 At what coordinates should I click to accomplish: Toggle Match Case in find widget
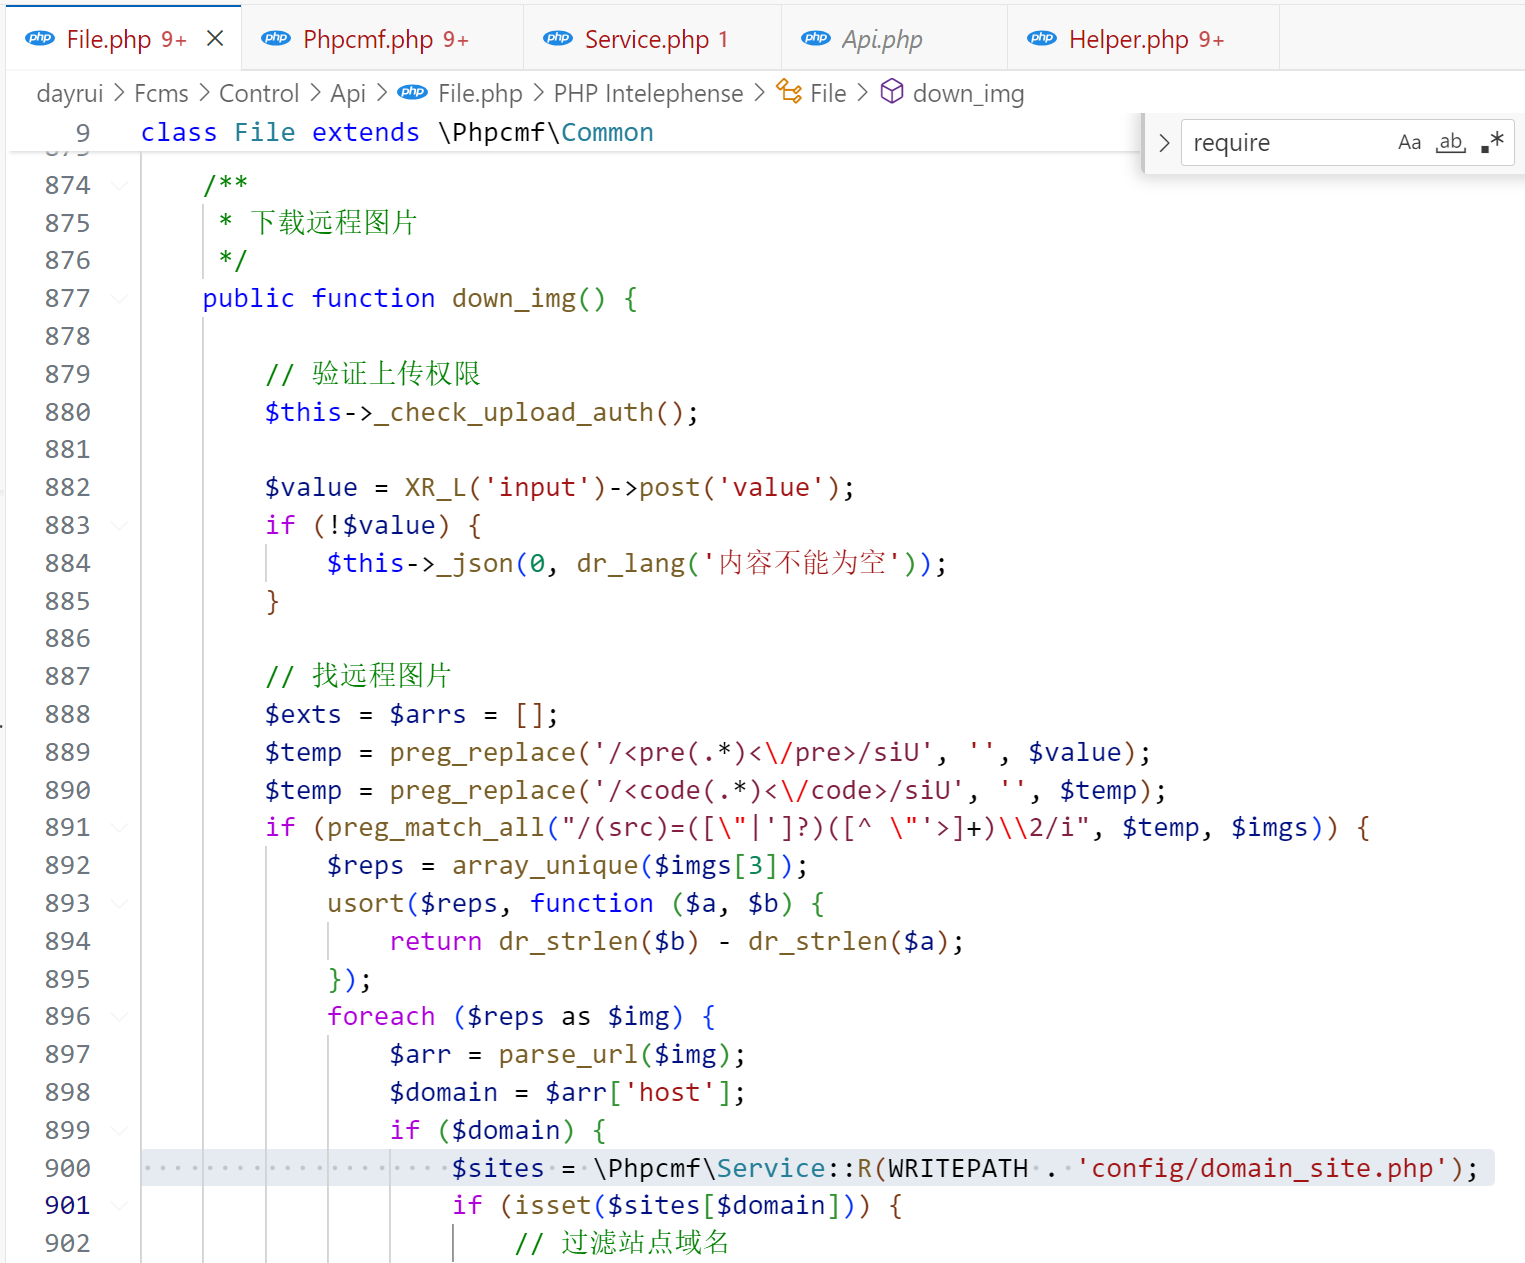click(x=1409, y=142)
